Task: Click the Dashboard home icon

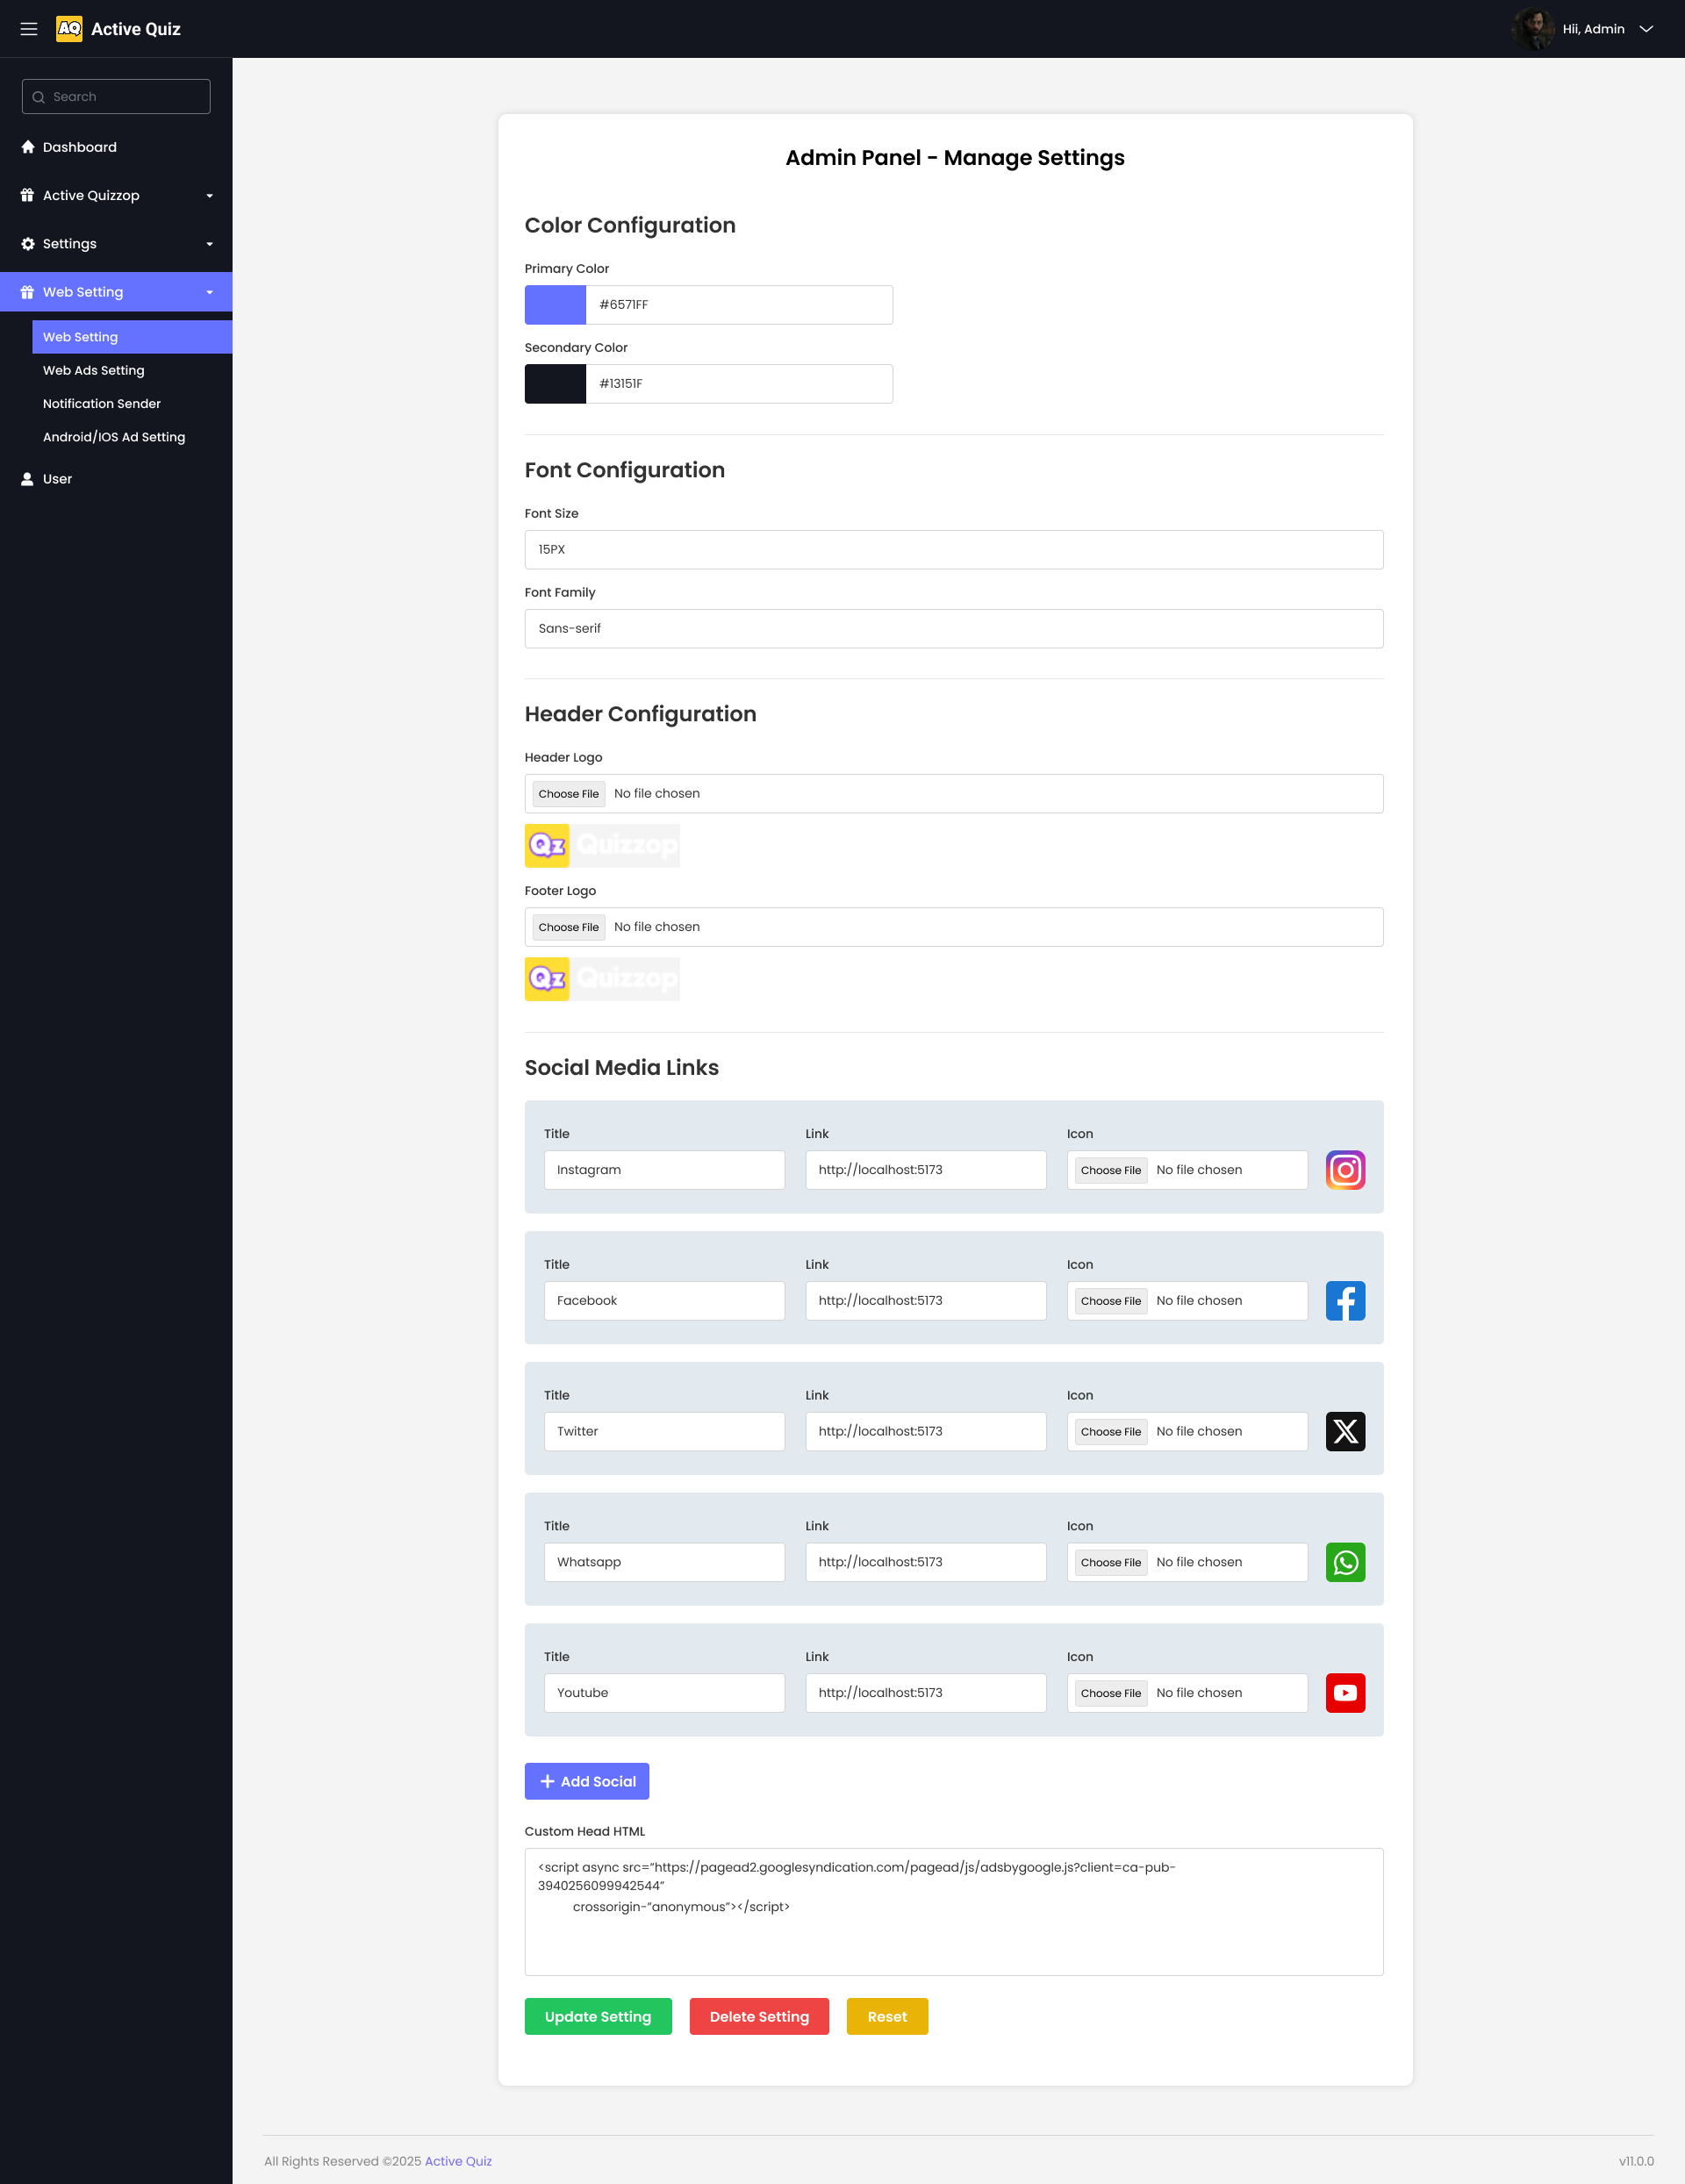Action: tap(28, 147)
